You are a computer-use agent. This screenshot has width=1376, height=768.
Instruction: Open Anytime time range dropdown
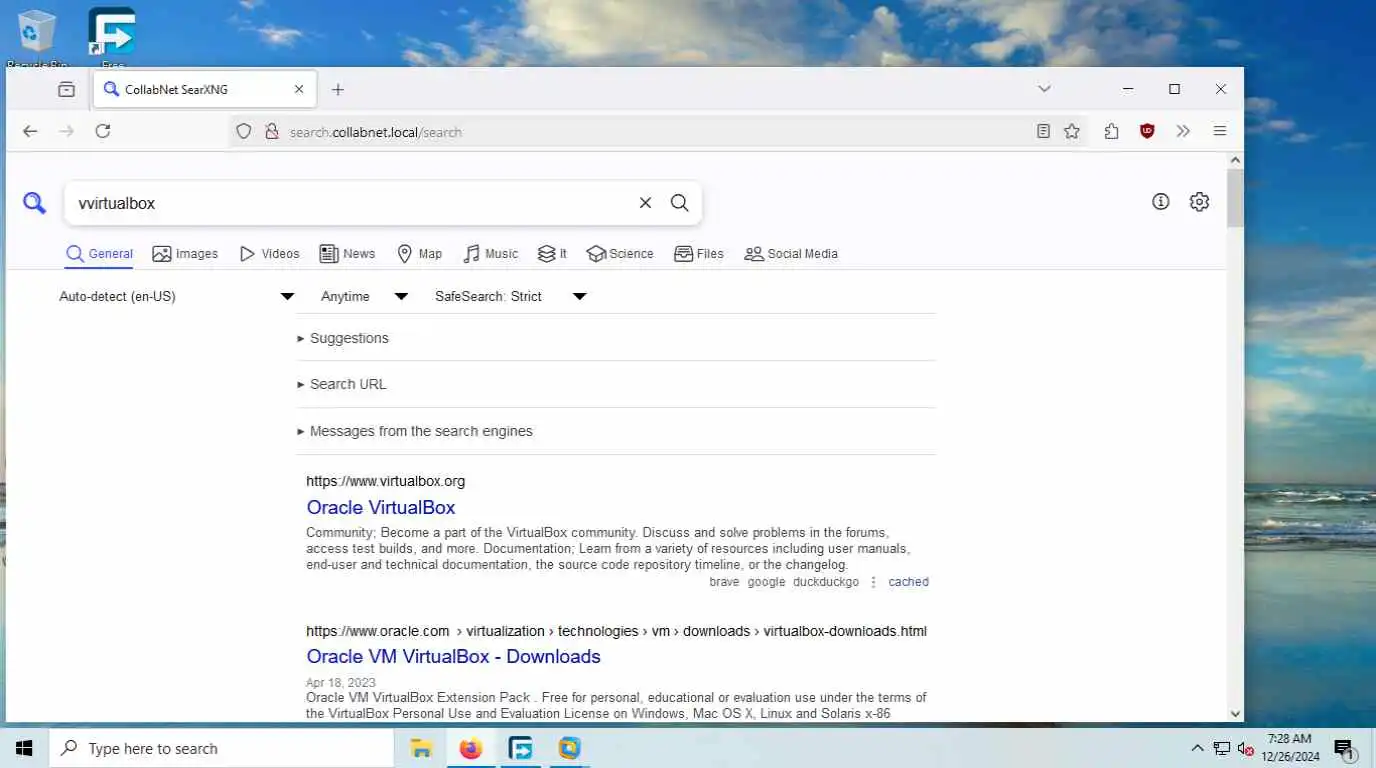pyautogui.click(x=364, y=297)
